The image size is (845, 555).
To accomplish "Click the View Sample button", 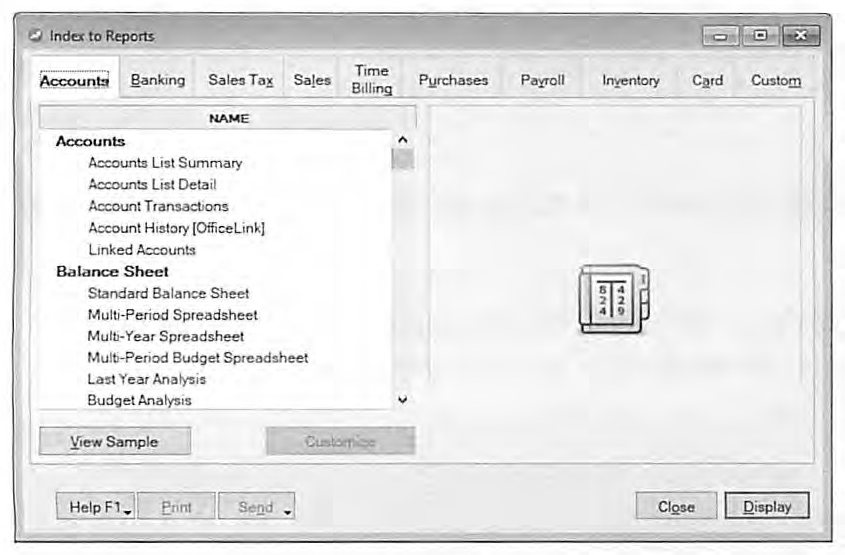I will [x=115, y=441].
